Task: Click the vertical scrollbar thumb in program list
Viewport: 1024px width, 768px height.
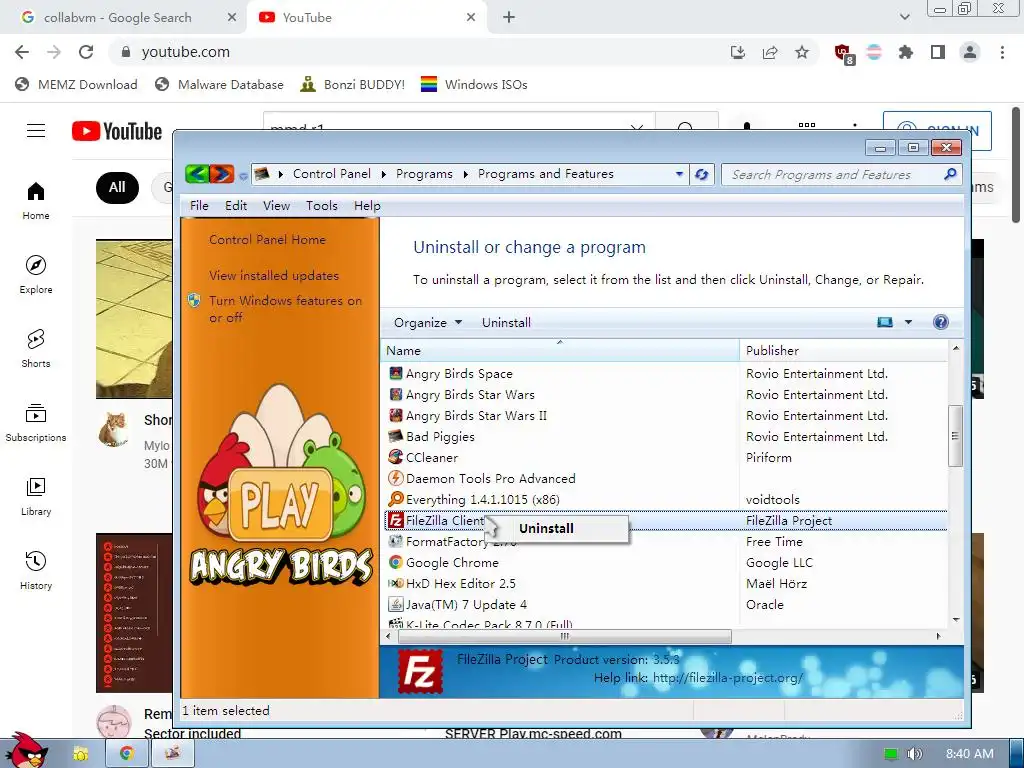Action: pyautogui.click(x=955, y=436)
